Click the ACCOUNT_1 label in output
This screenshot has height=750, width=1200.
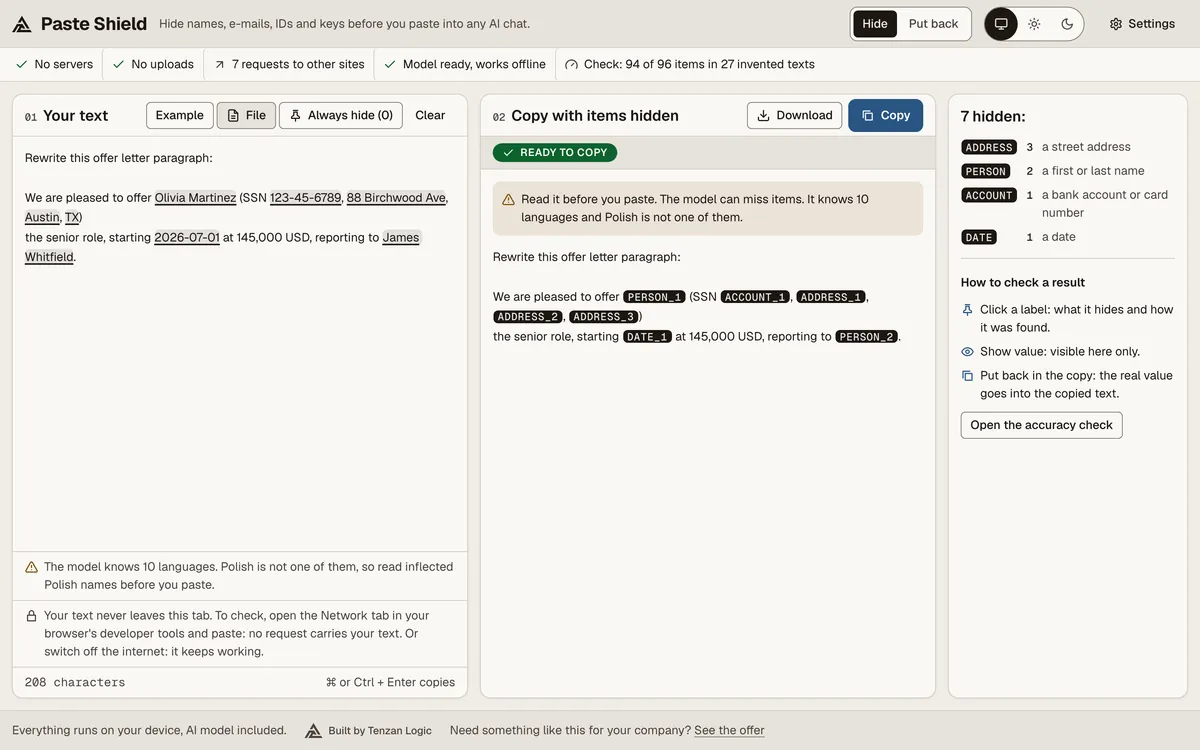coord(756,297)
